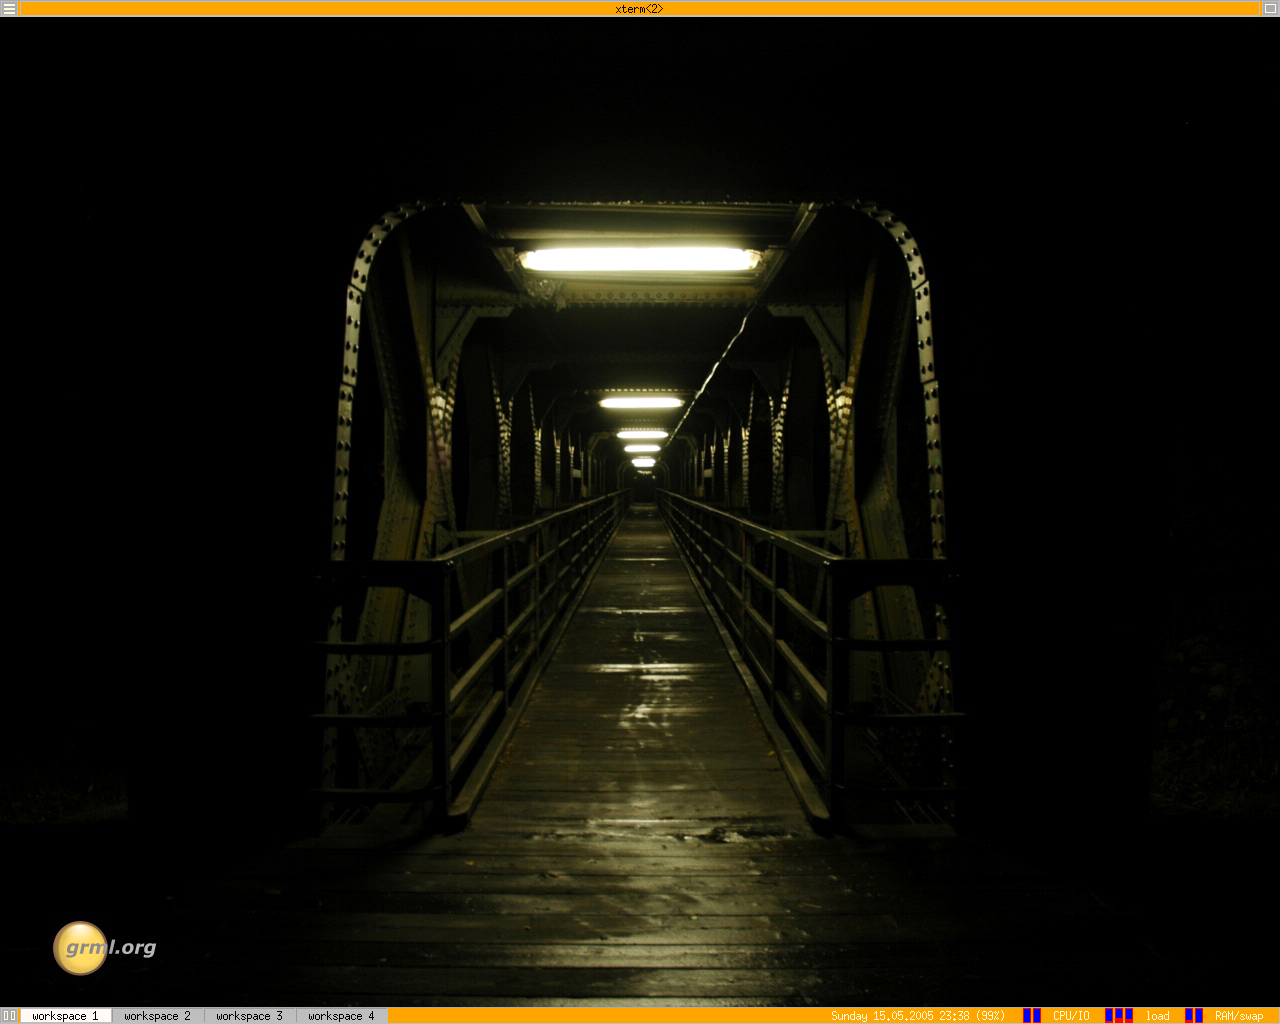Click the load label in status bar

[x=1158, y=1016]
